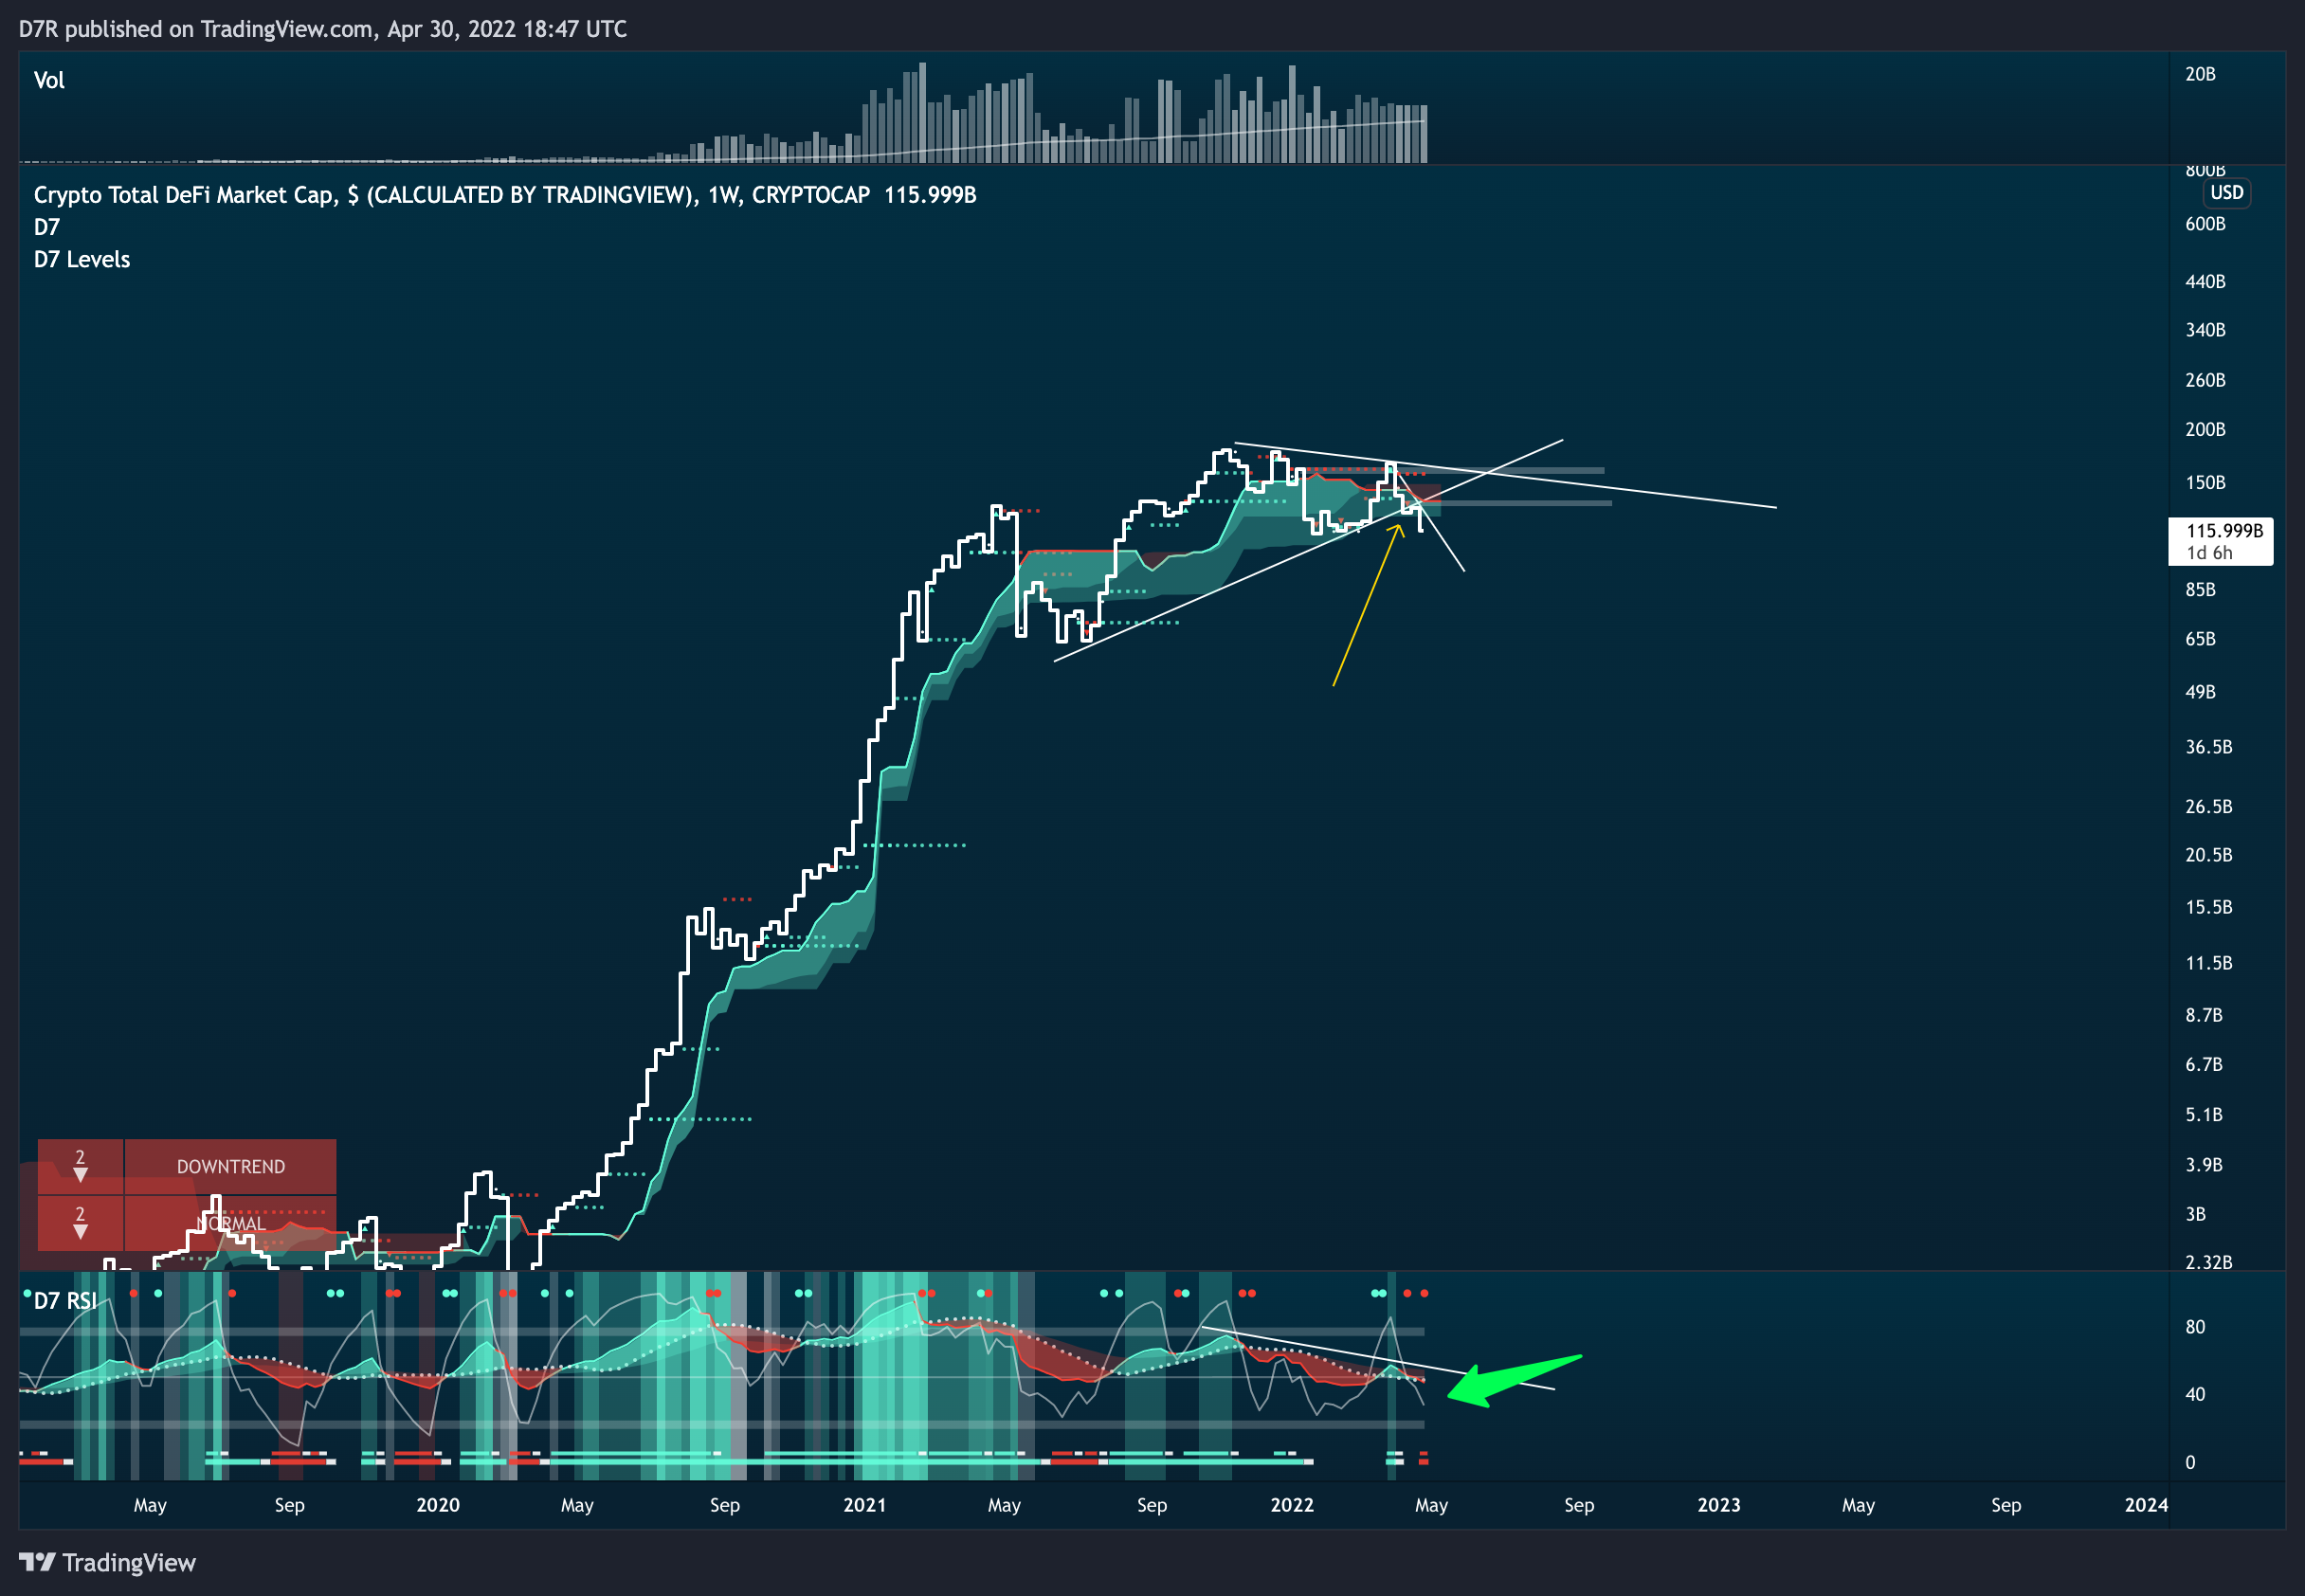
Task: Click the 26.5B price axis label
Action: pos(2208,806)
